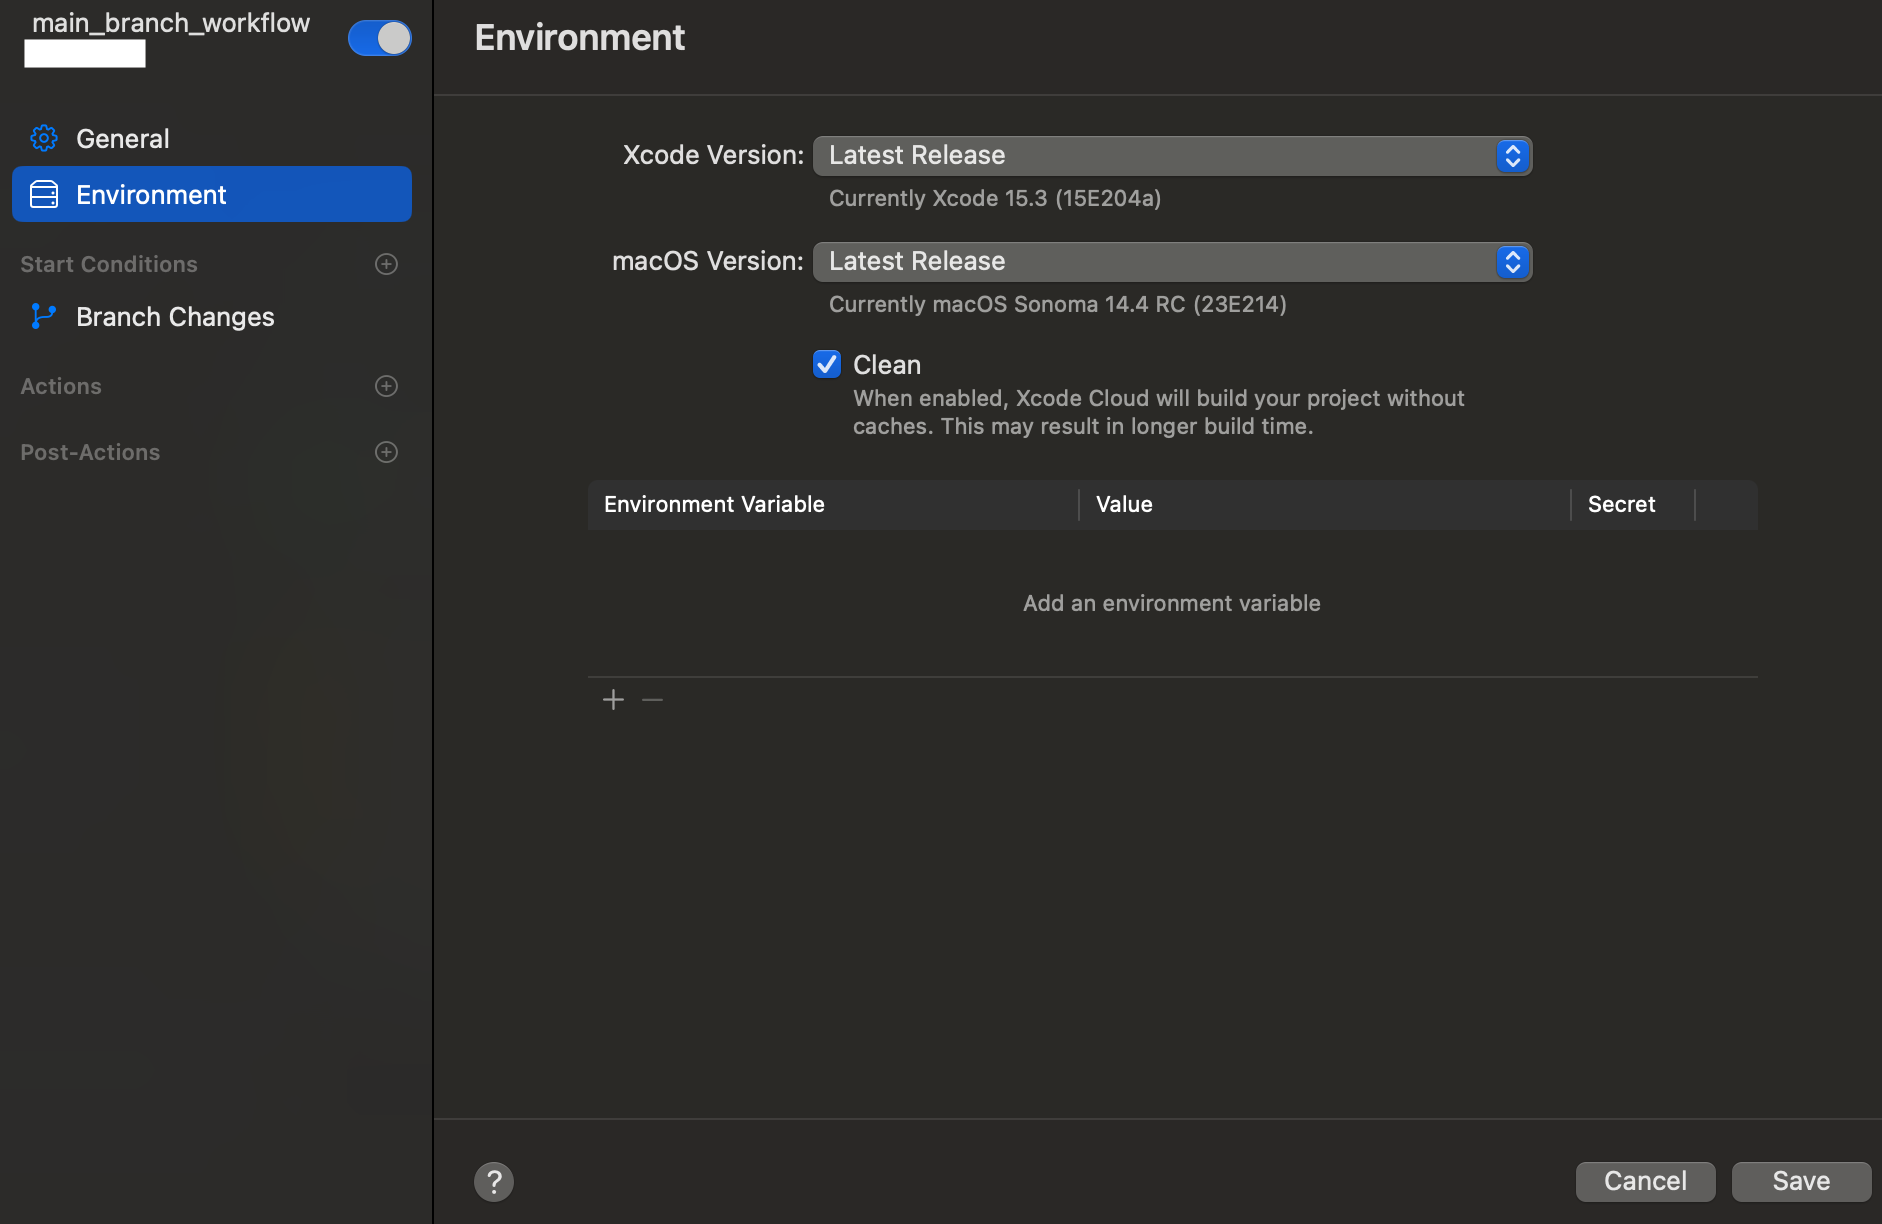Click the General gear icon
The image size is (1882, 1224).
click(x=44, y=138)
